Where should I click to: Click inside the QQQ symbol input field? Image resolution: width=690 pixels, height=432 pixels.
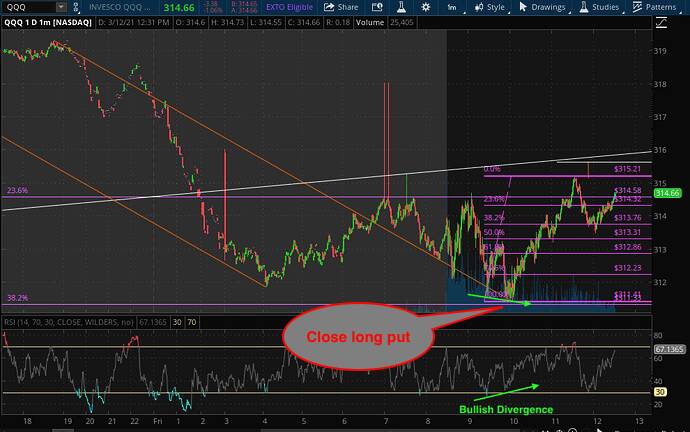click(28, 7)
